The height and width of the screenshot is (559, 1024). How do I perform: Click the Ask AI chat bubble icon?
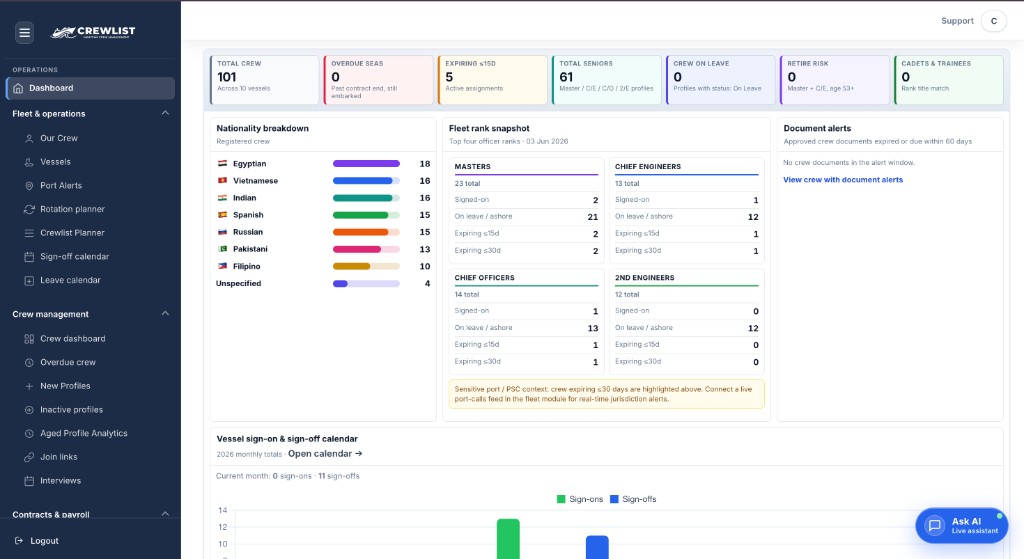point(935,525)
